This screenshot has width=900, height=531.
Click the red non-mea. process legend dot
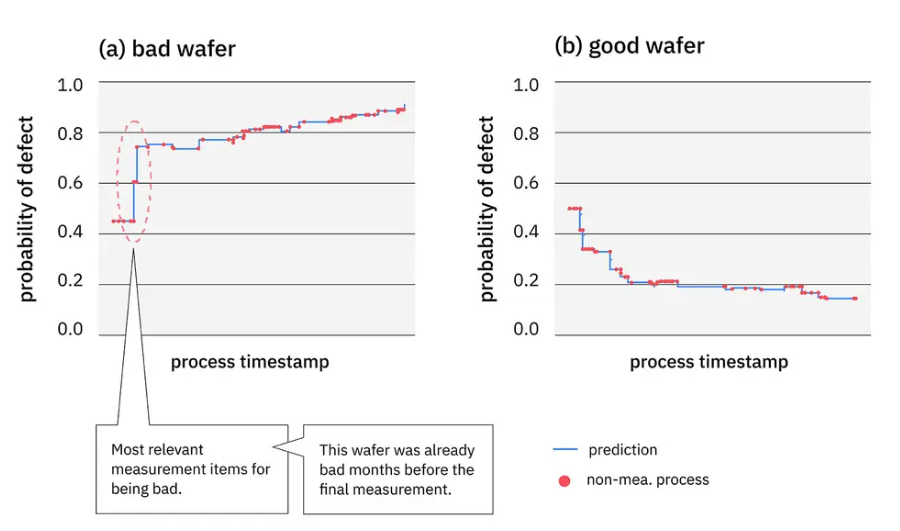tap(565, 481)
